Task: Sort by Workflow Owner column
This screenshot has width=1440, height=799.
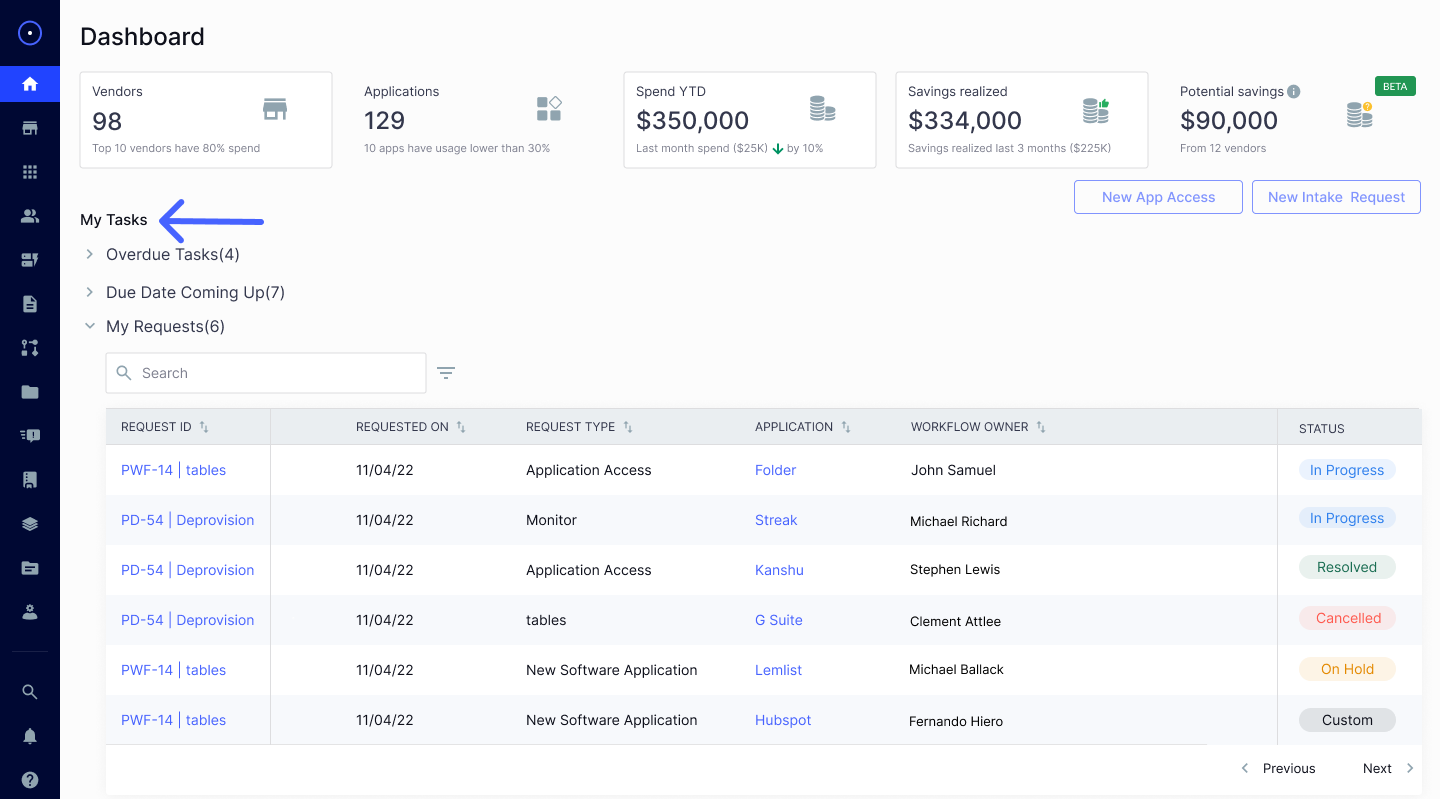Action: 1041,427
